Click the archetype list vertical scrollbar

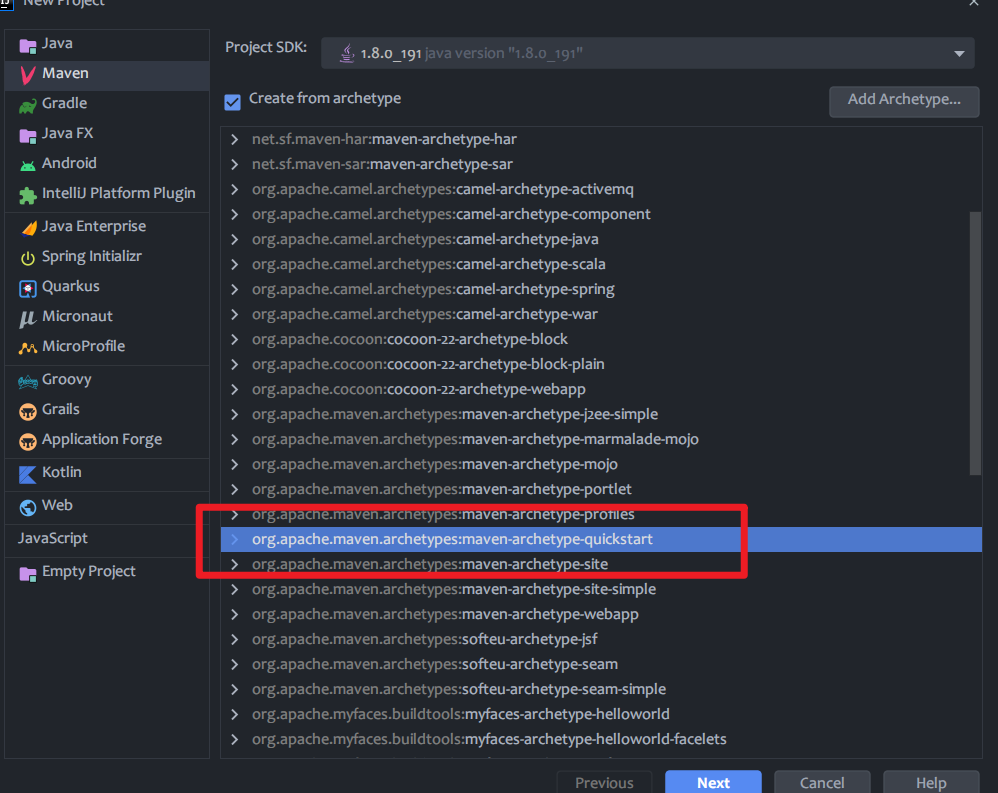[974, 343]
